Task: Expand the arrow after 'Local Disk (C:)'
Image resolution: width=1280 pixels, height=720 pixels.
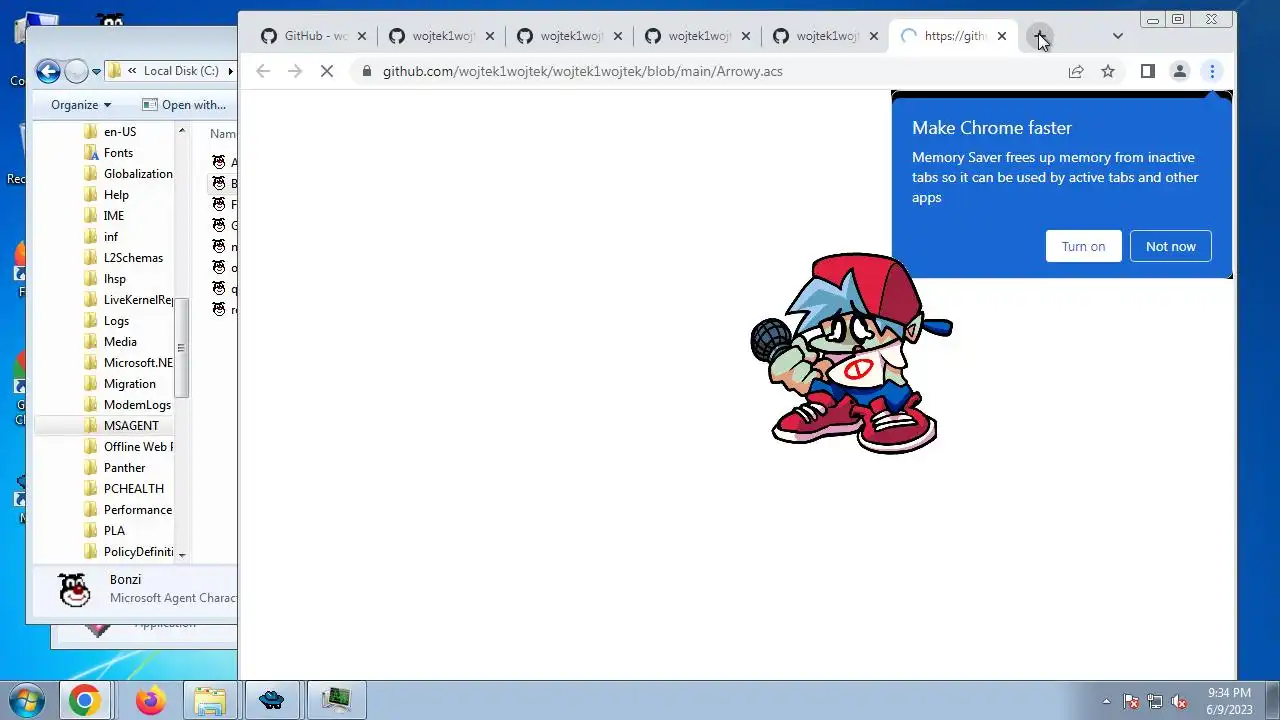Action: point(231,71)
